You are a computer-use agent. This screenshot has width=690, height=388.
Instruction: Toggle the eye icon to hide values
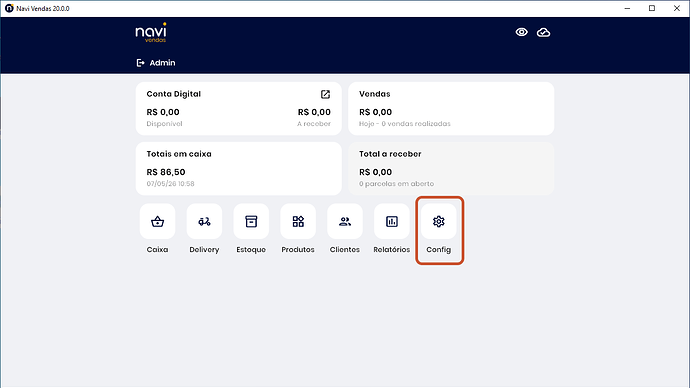point(521,32)
